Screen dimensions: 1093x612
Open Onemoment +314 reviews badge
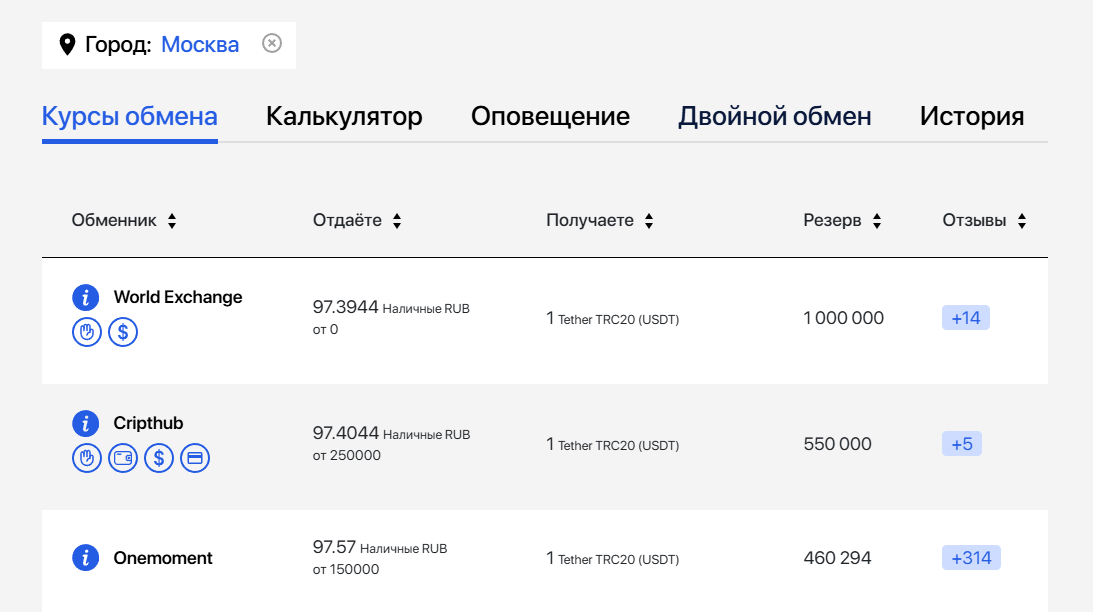tap(970, 558)
